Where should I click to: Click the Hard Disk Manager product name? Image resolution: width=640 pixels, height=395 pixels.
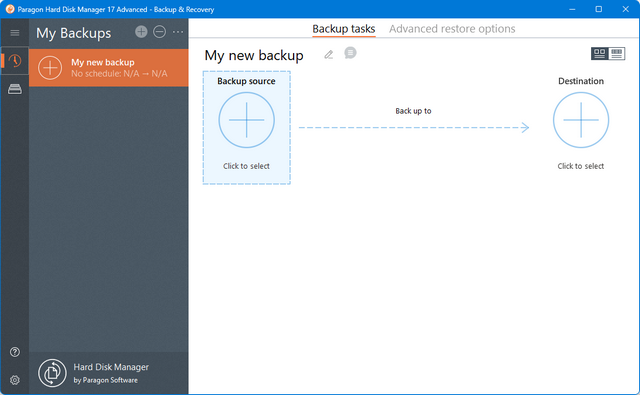pos(111,367)
